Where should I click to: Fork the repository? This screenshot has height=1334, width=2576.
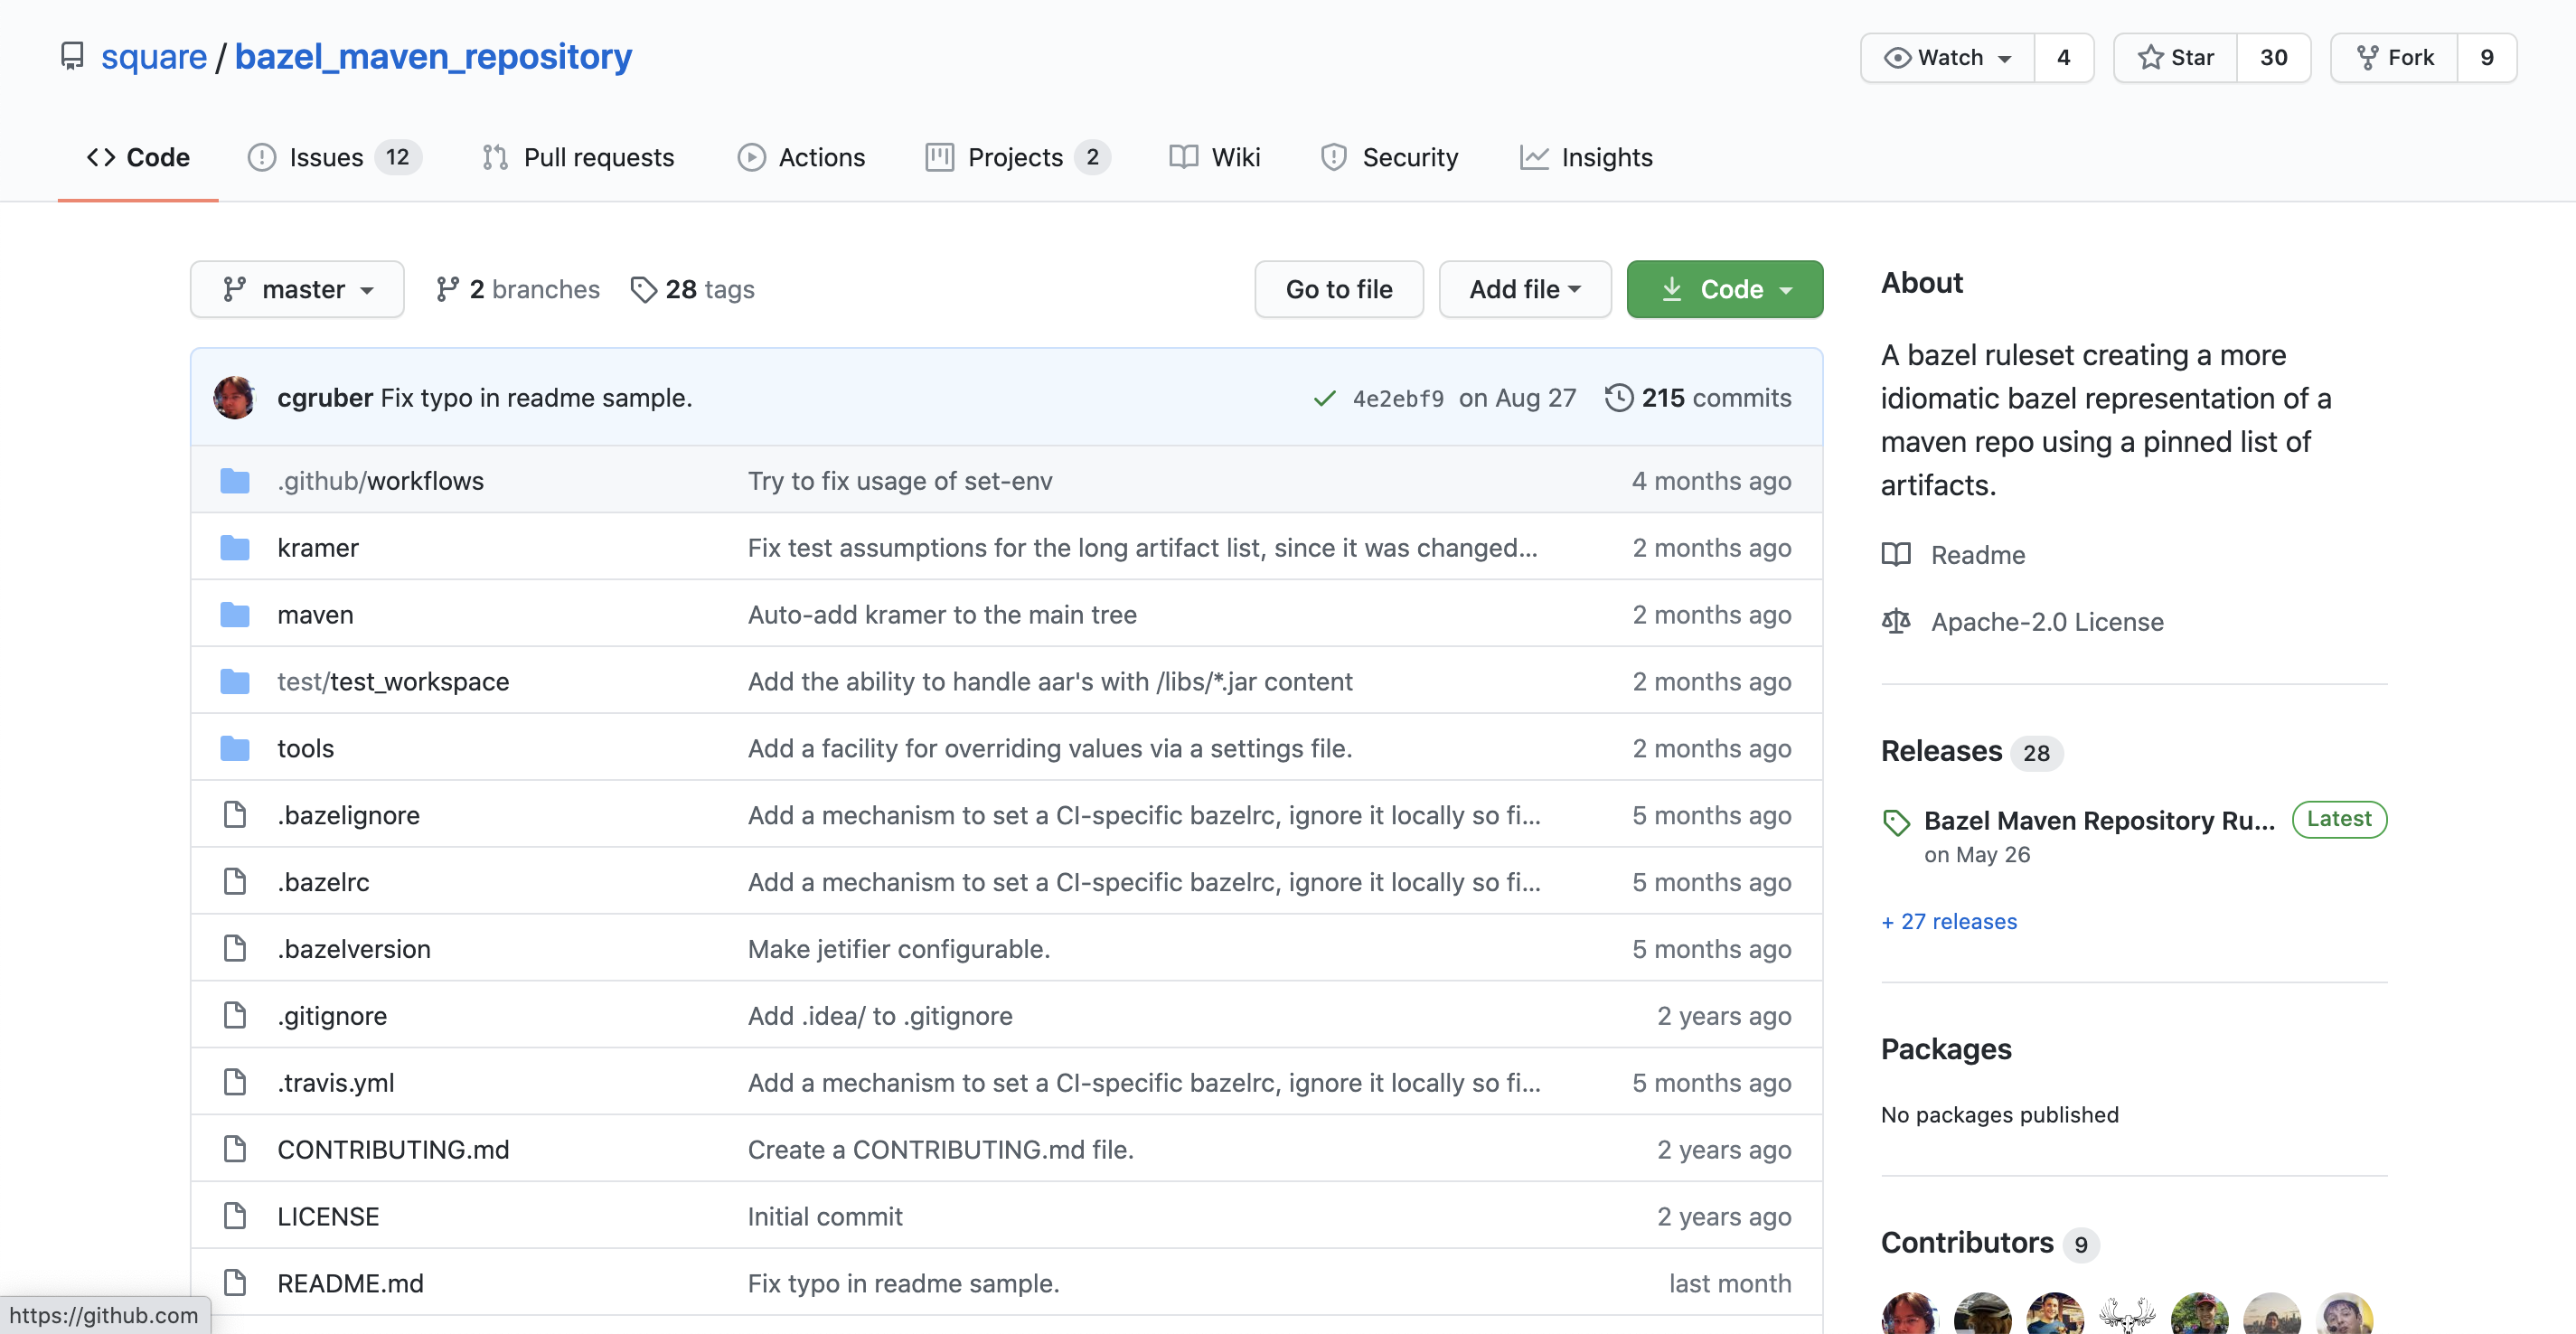point(2395,58)
